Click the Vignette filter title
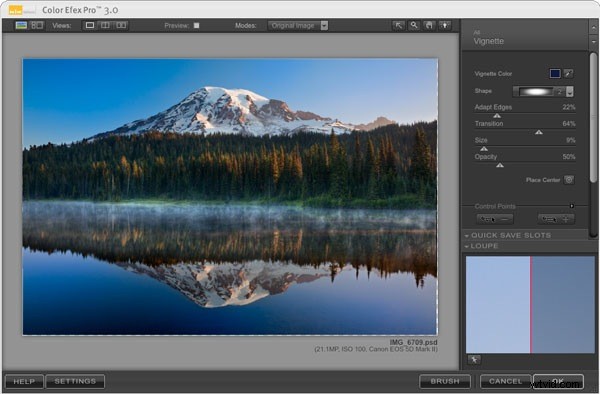600x394 pixels. 489,41
